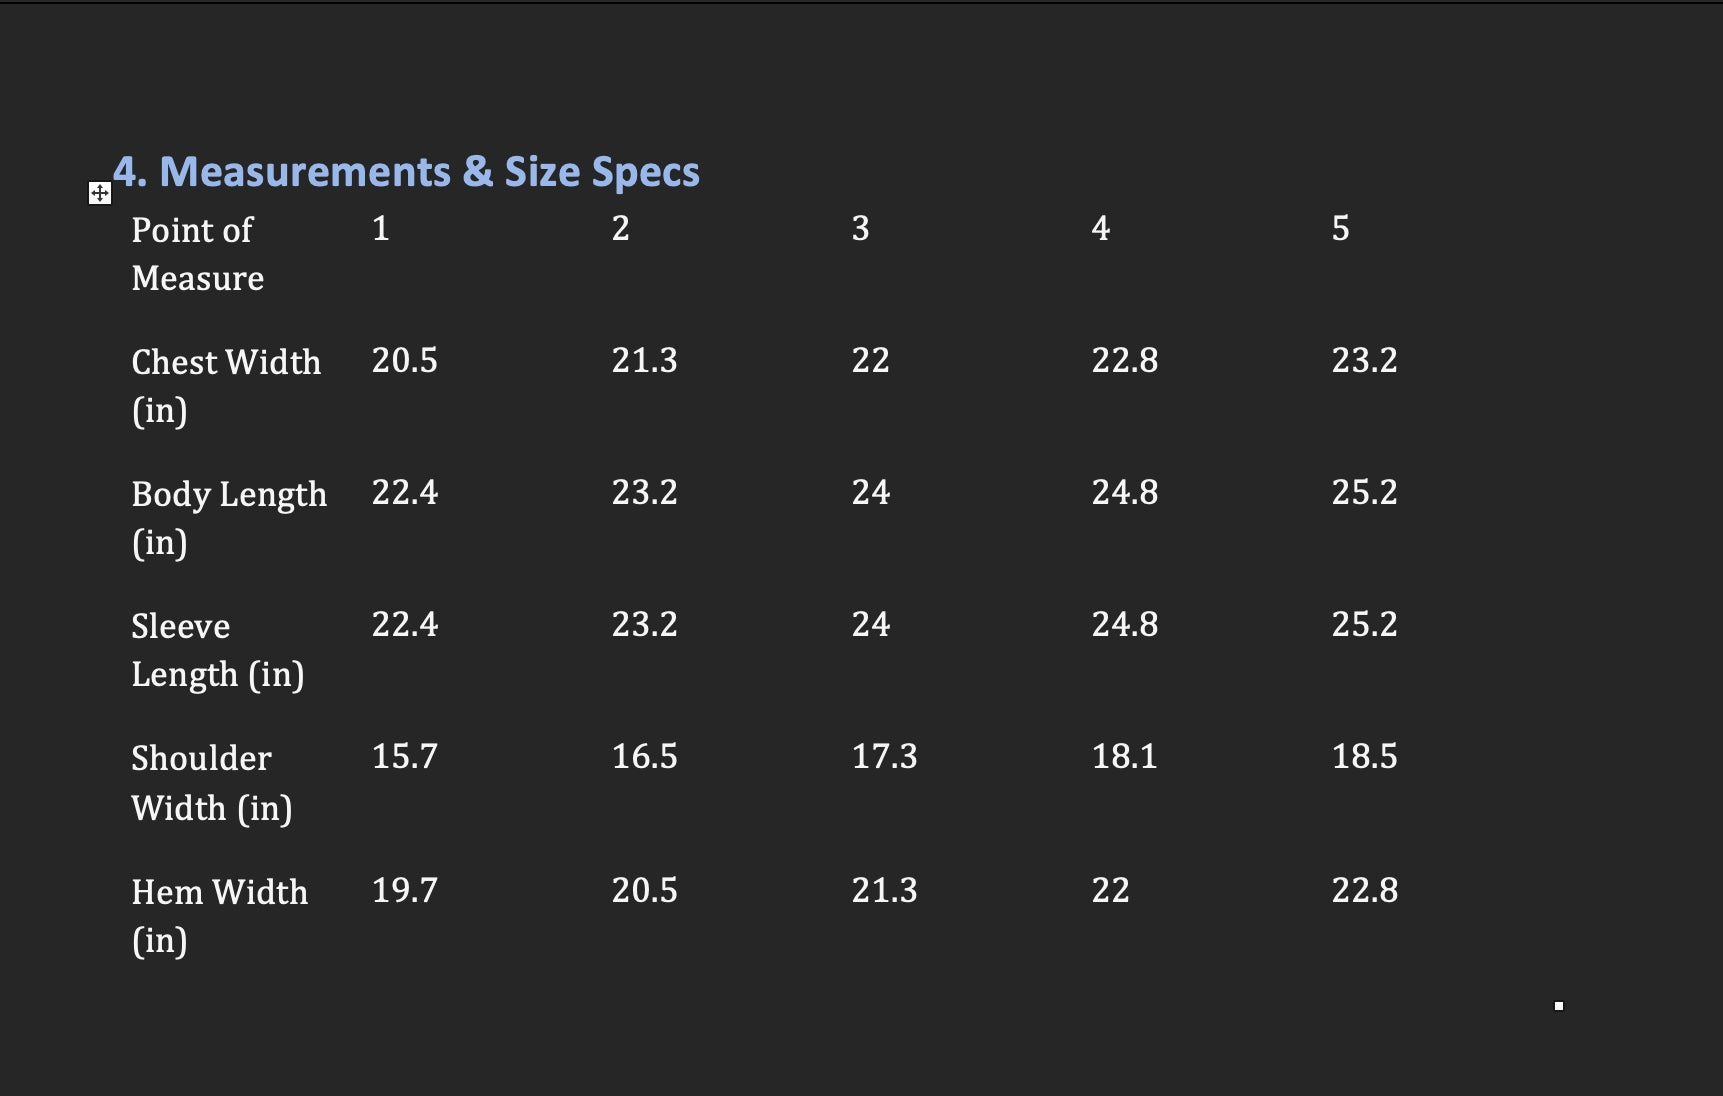Screen dimensions: 1723x1096
Task: Click the table resize handle square
Action: tap(1558, 1006)
